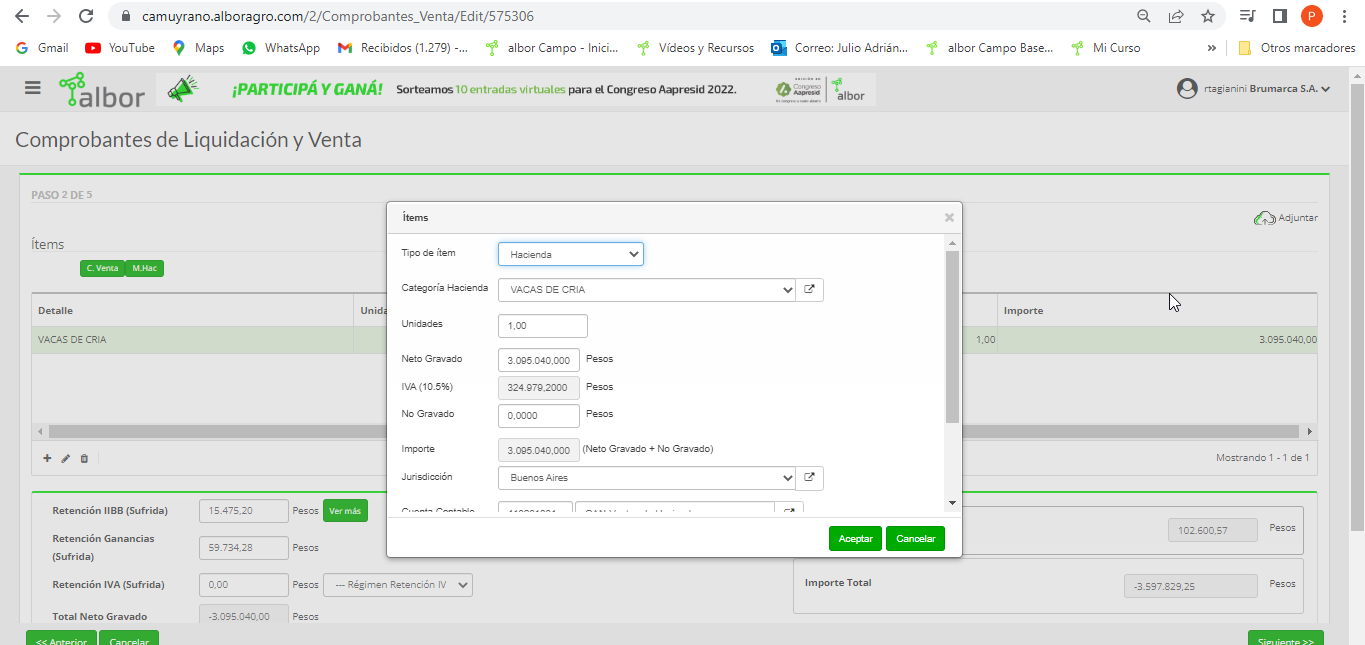Open the Maps bookmark
Screen dimensions: 1365x645
click(198, 48)
